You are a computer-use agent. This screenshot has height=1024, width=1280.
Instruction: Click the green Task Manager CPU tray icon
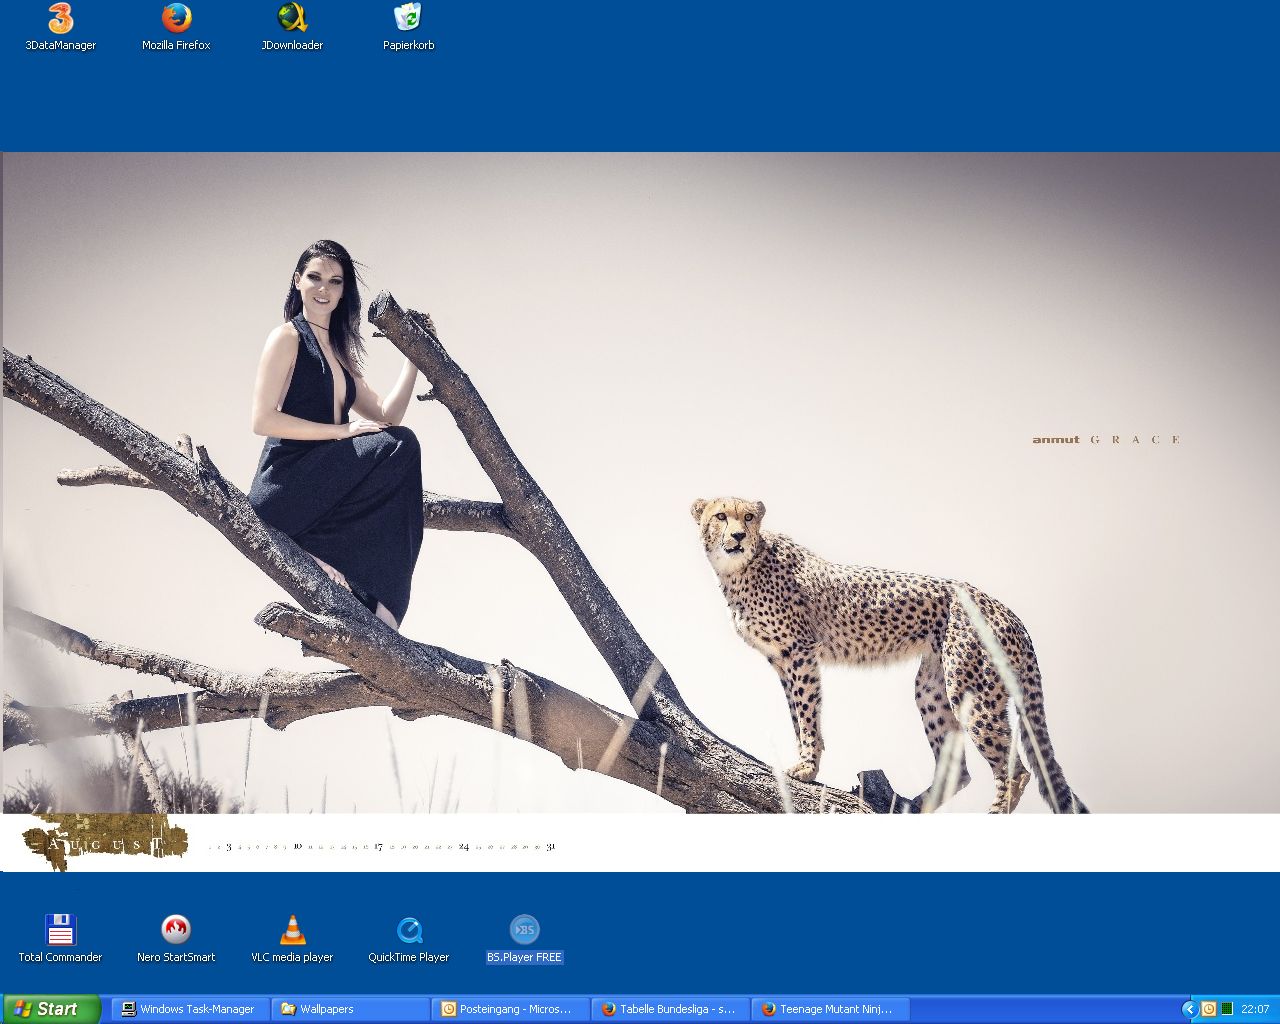pos(1227,1009)
